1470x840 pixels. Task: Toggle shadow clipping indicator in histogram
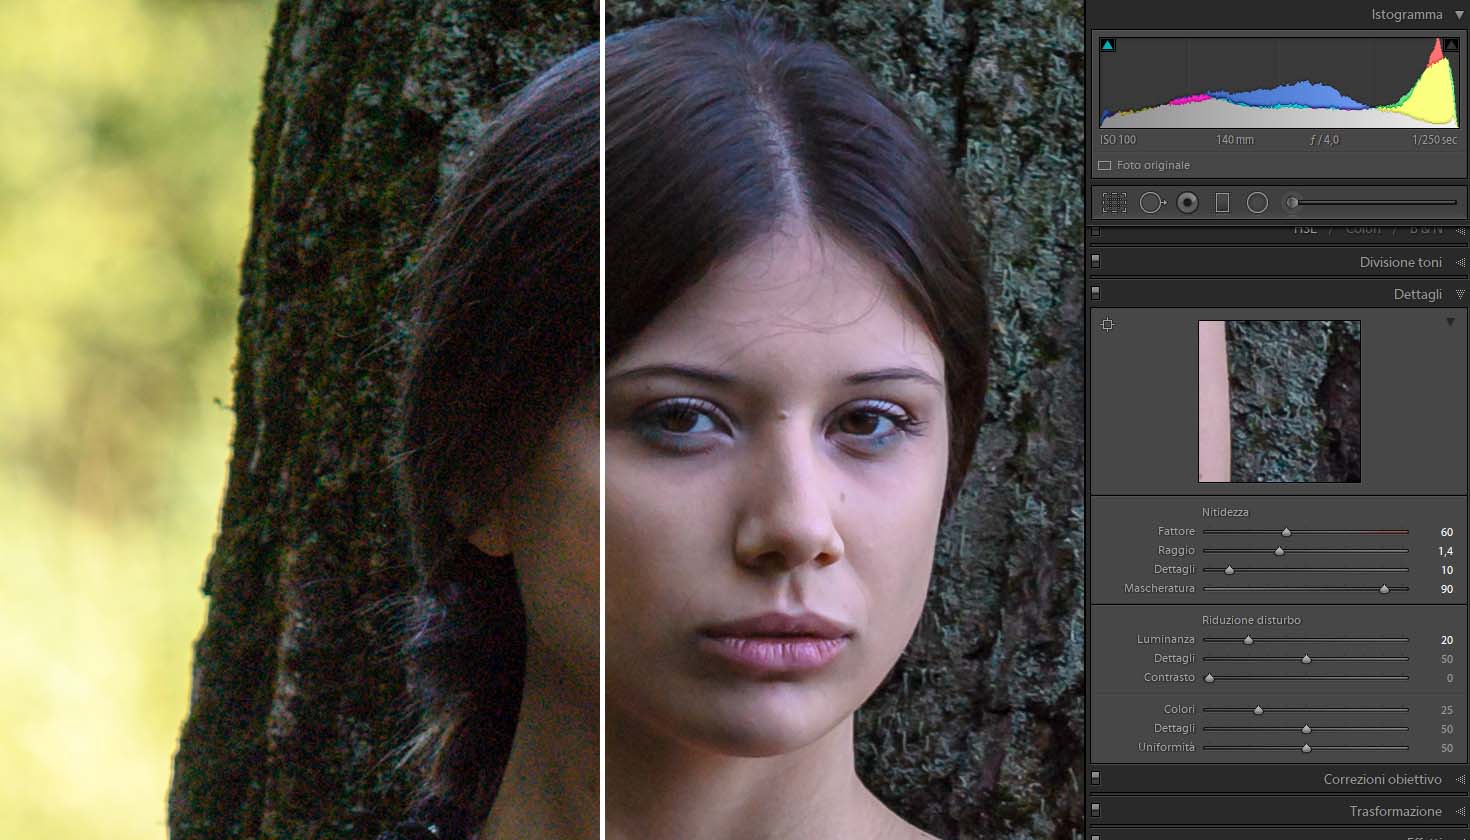[1107, 45]
